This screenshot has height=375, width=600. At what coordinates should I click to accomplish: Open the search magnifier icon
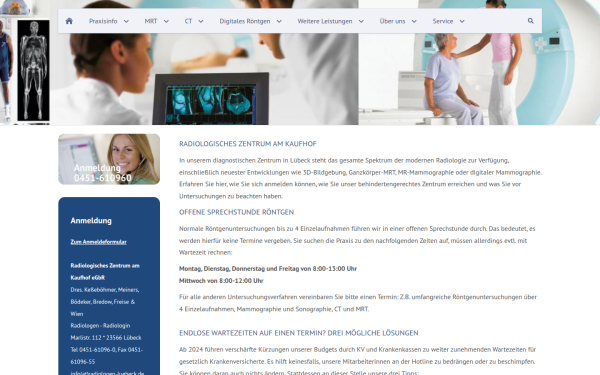tap(530, 21)
